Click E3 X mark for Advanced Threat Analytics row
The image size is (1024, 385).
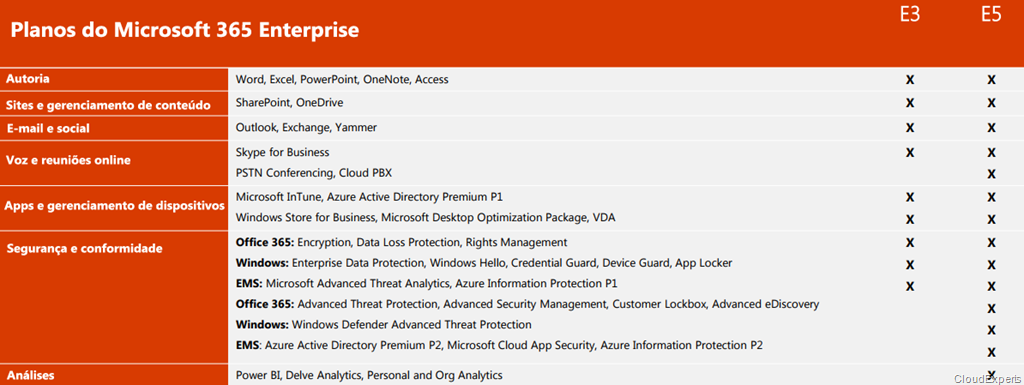tap(910, 286)
